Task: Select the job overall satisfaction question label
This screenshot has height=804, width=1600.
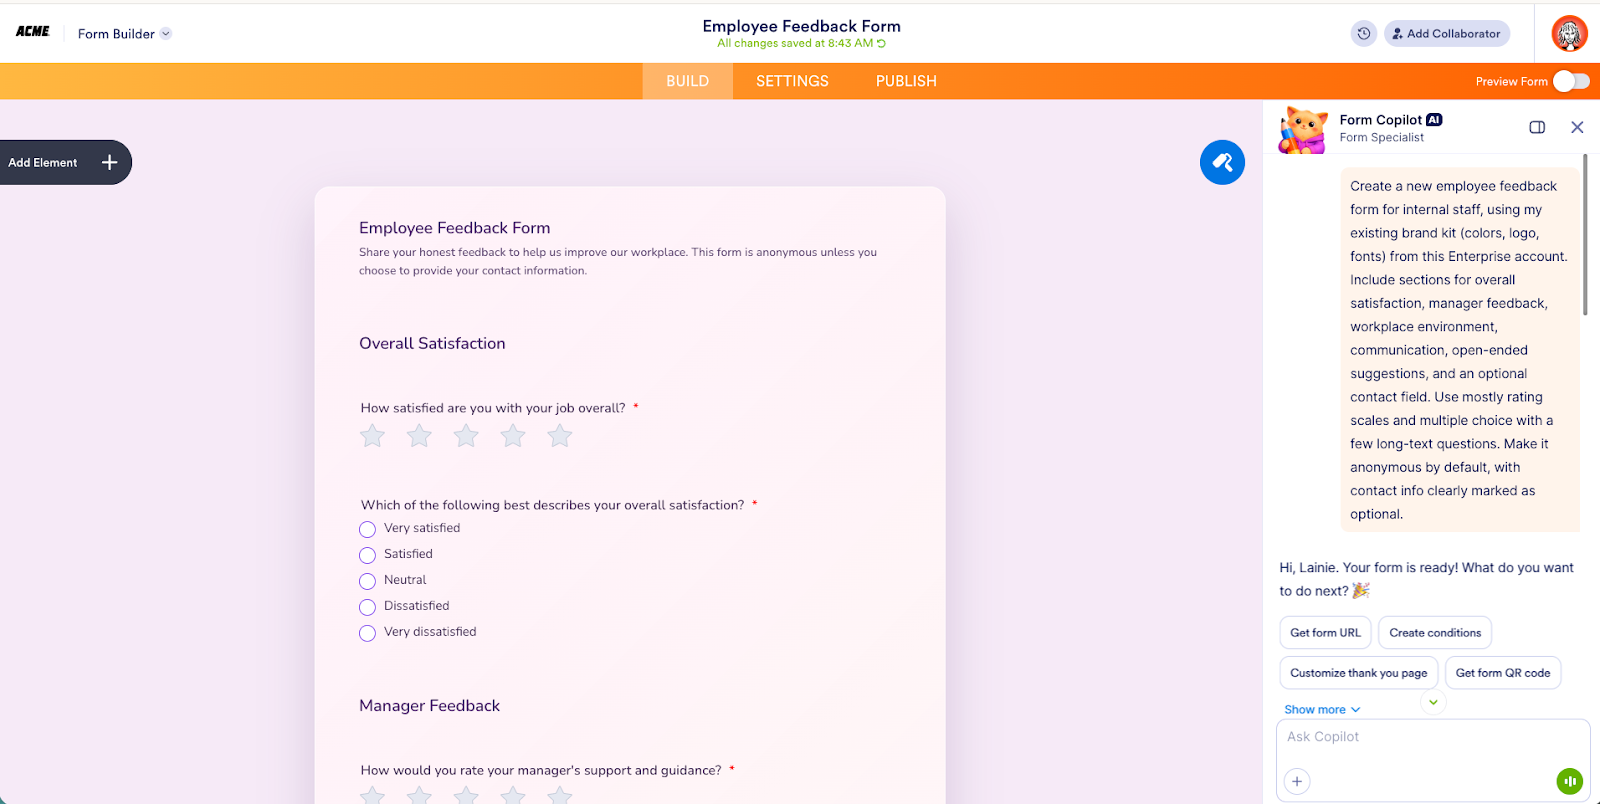Action: click(493, 408)
